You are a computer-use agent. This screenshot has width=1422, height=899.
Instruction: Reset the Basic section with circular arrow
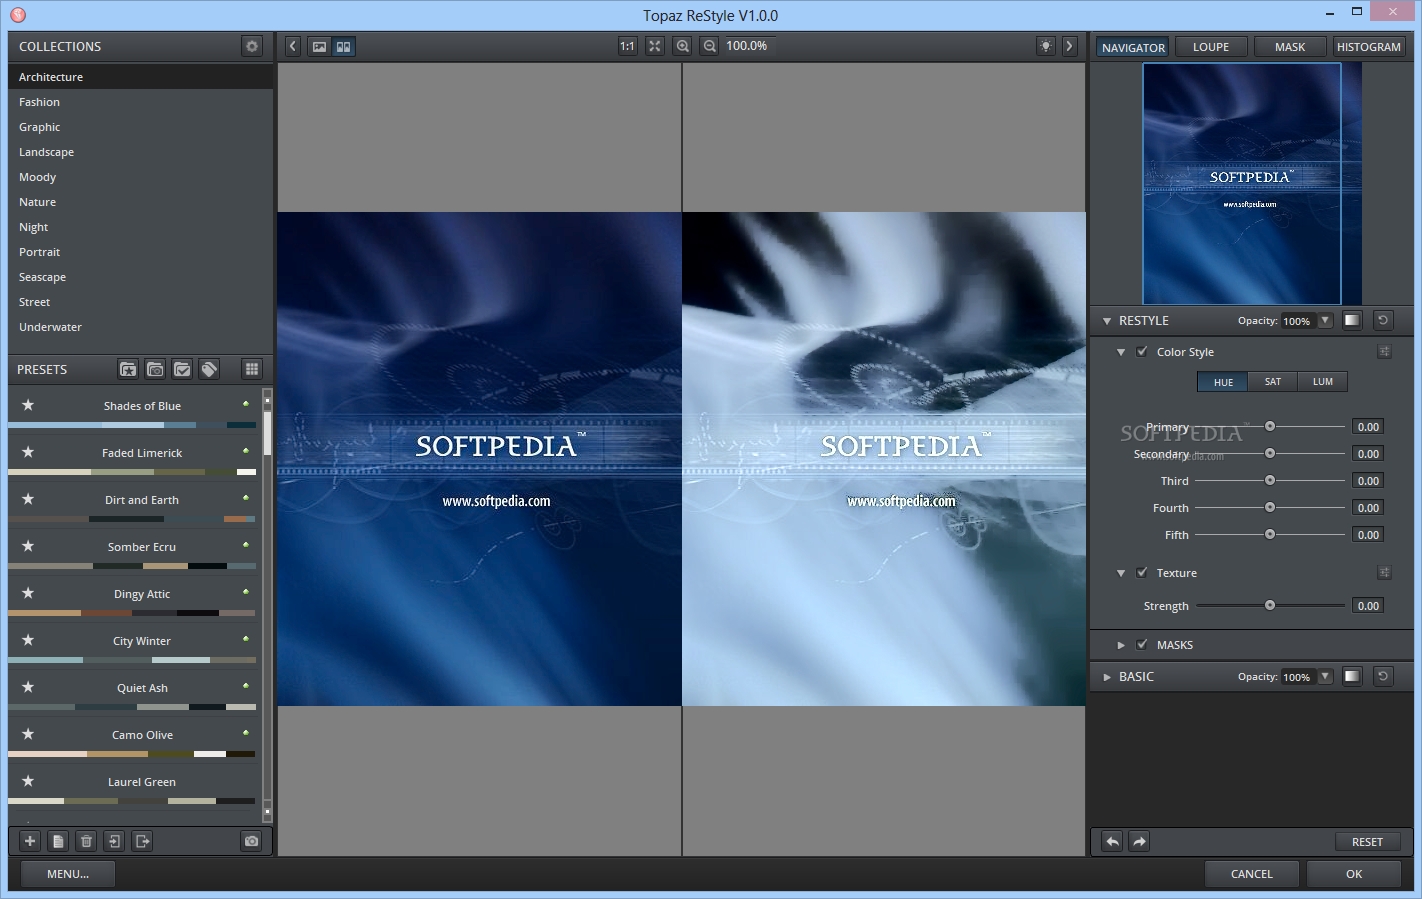coord(1383,676)
